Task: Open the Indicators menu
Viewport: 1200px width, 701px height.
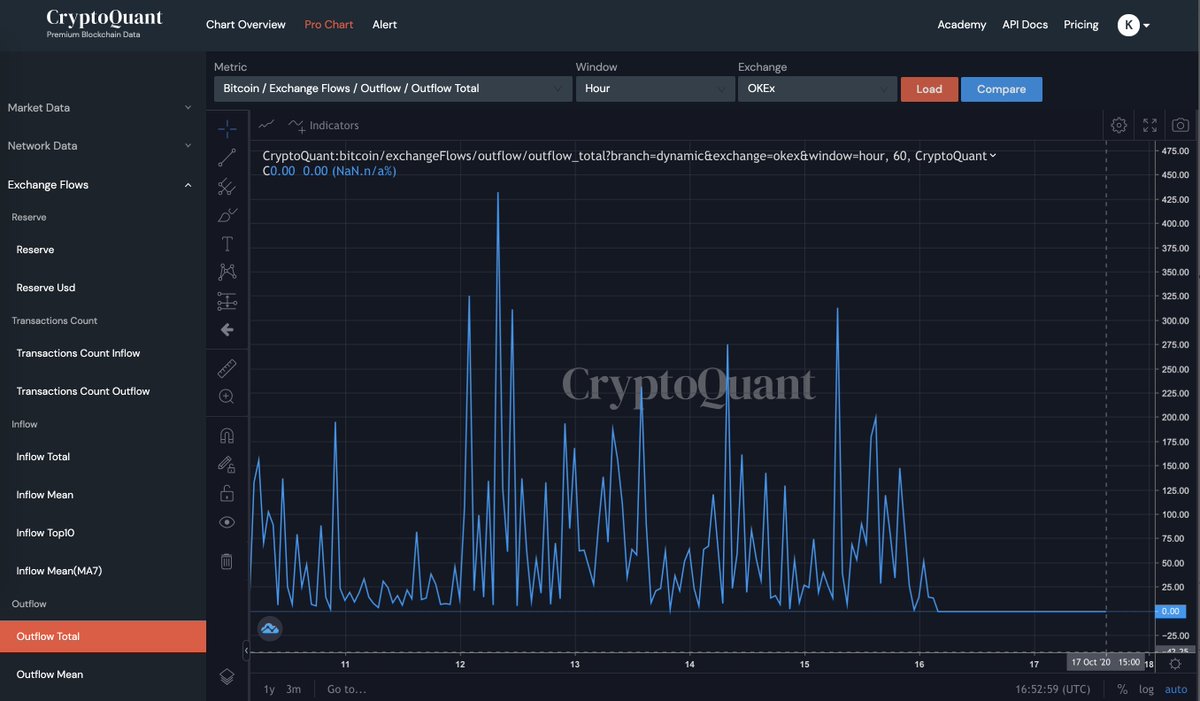Action: pos(323,125)
